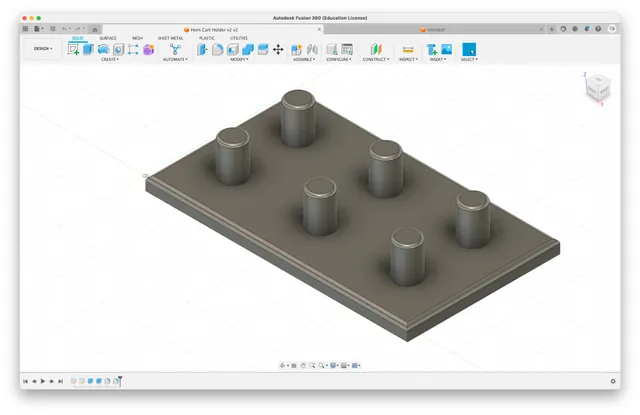
Task: Open the CONSTRUCT dropdown menu
Action: 376,60
